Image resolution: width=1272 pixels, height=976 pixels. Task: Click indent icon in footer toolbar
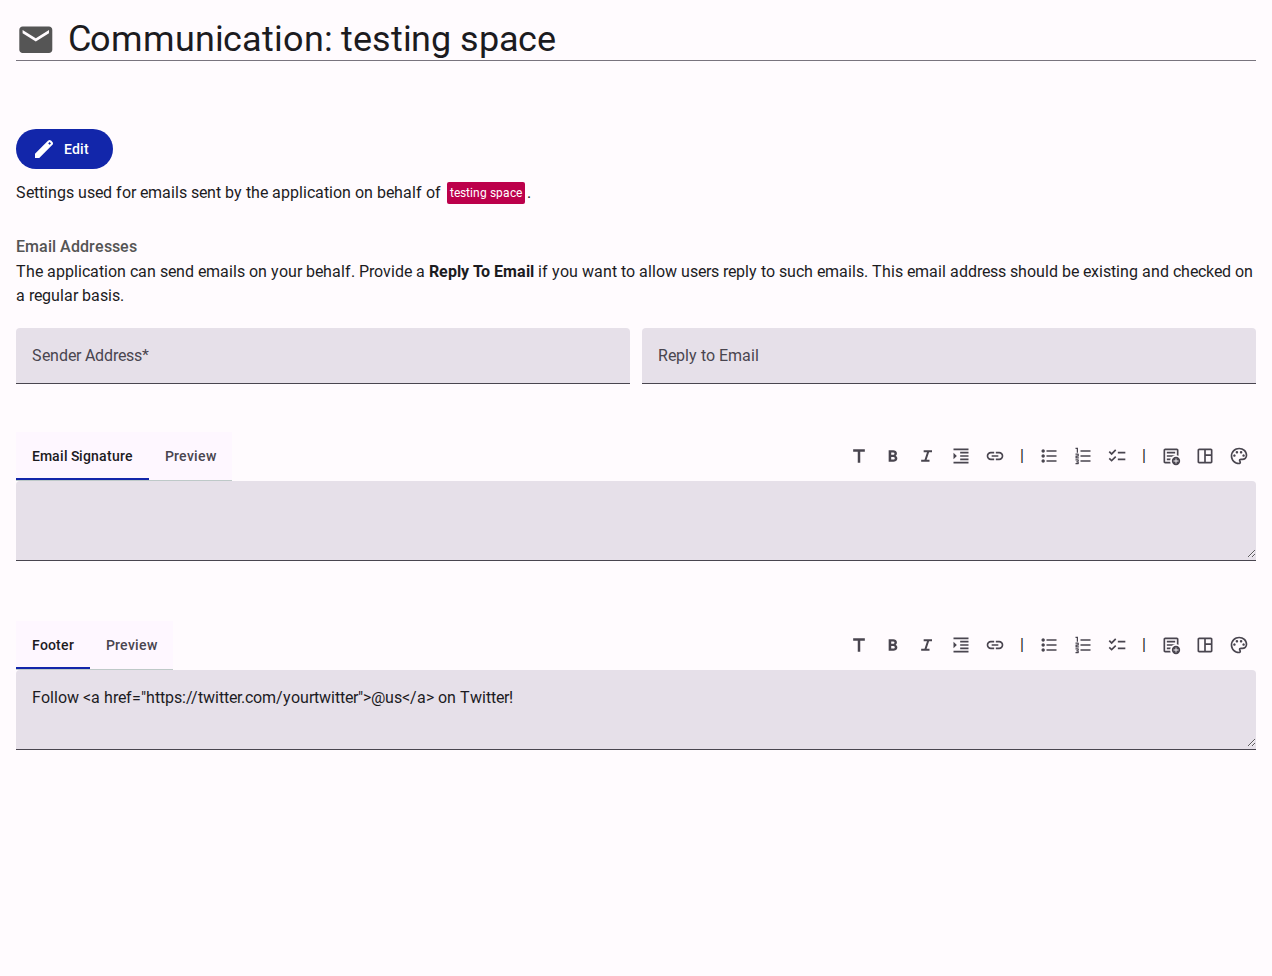click(961, 645)
